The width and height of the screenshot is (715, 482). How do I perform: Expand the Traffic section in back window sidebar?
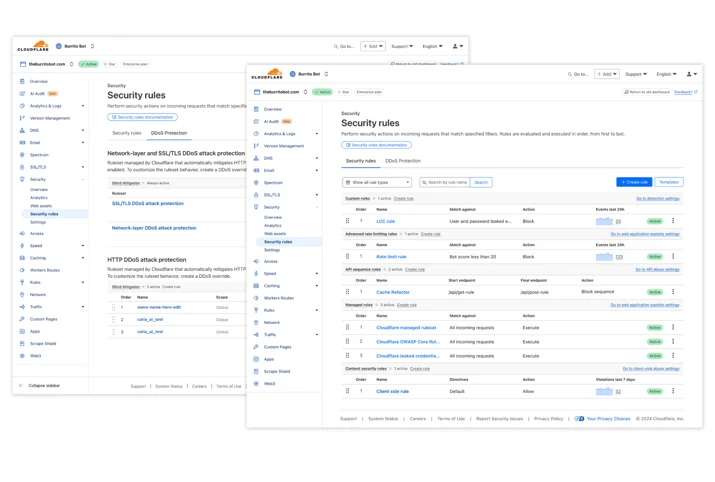pyautogui.click(x=83, y=307)
